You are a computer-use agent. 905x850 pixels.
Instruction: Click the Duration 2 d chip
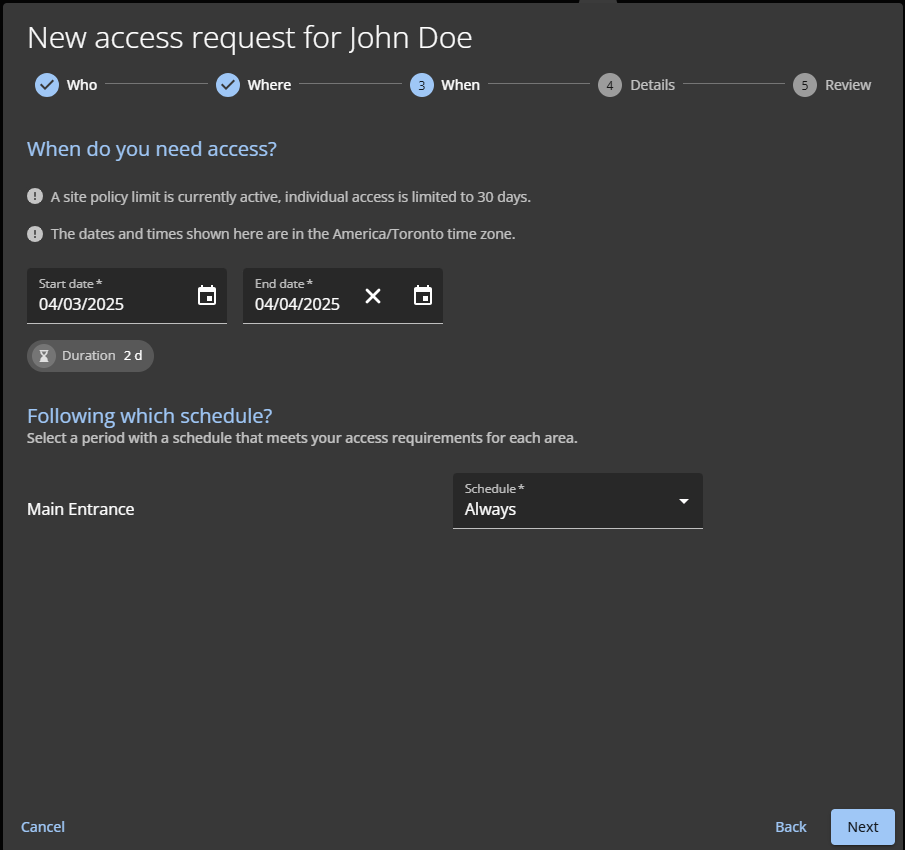[91, 356]
